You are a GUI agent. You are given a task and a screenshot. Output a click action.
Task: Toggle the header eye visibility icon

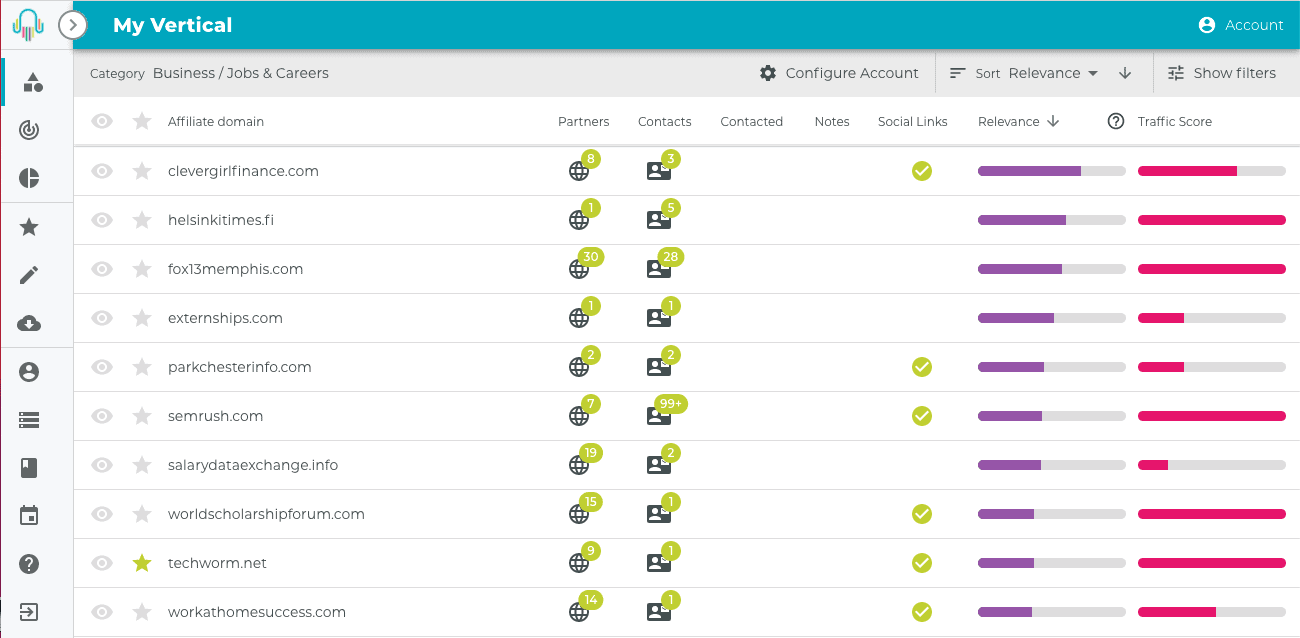coord(102,121)
